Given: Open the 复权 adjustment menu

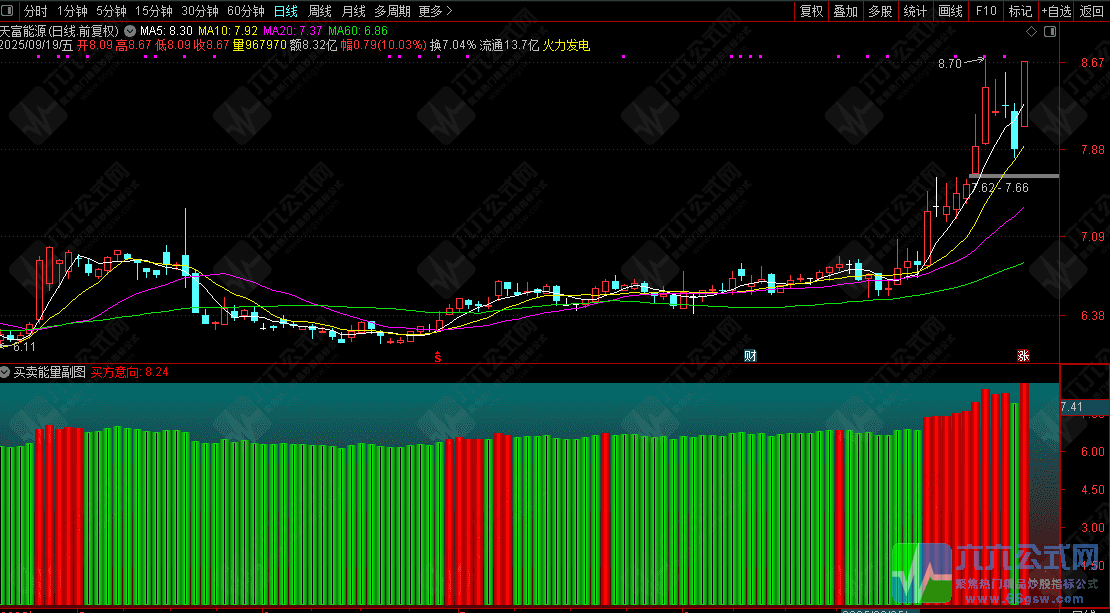Looking at the screenshot, I should 811,11.
